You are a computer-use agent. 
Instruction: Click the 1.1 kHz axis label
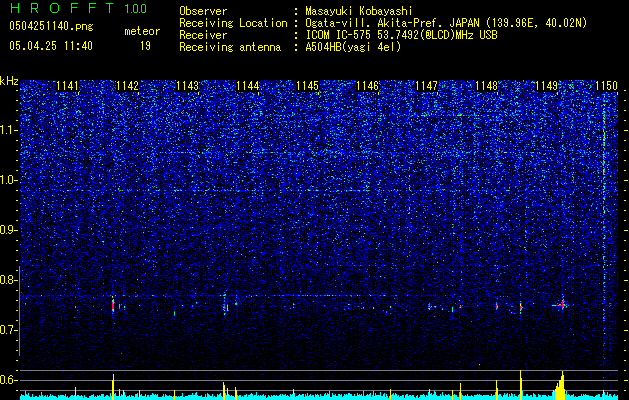[x=9, y=130]
